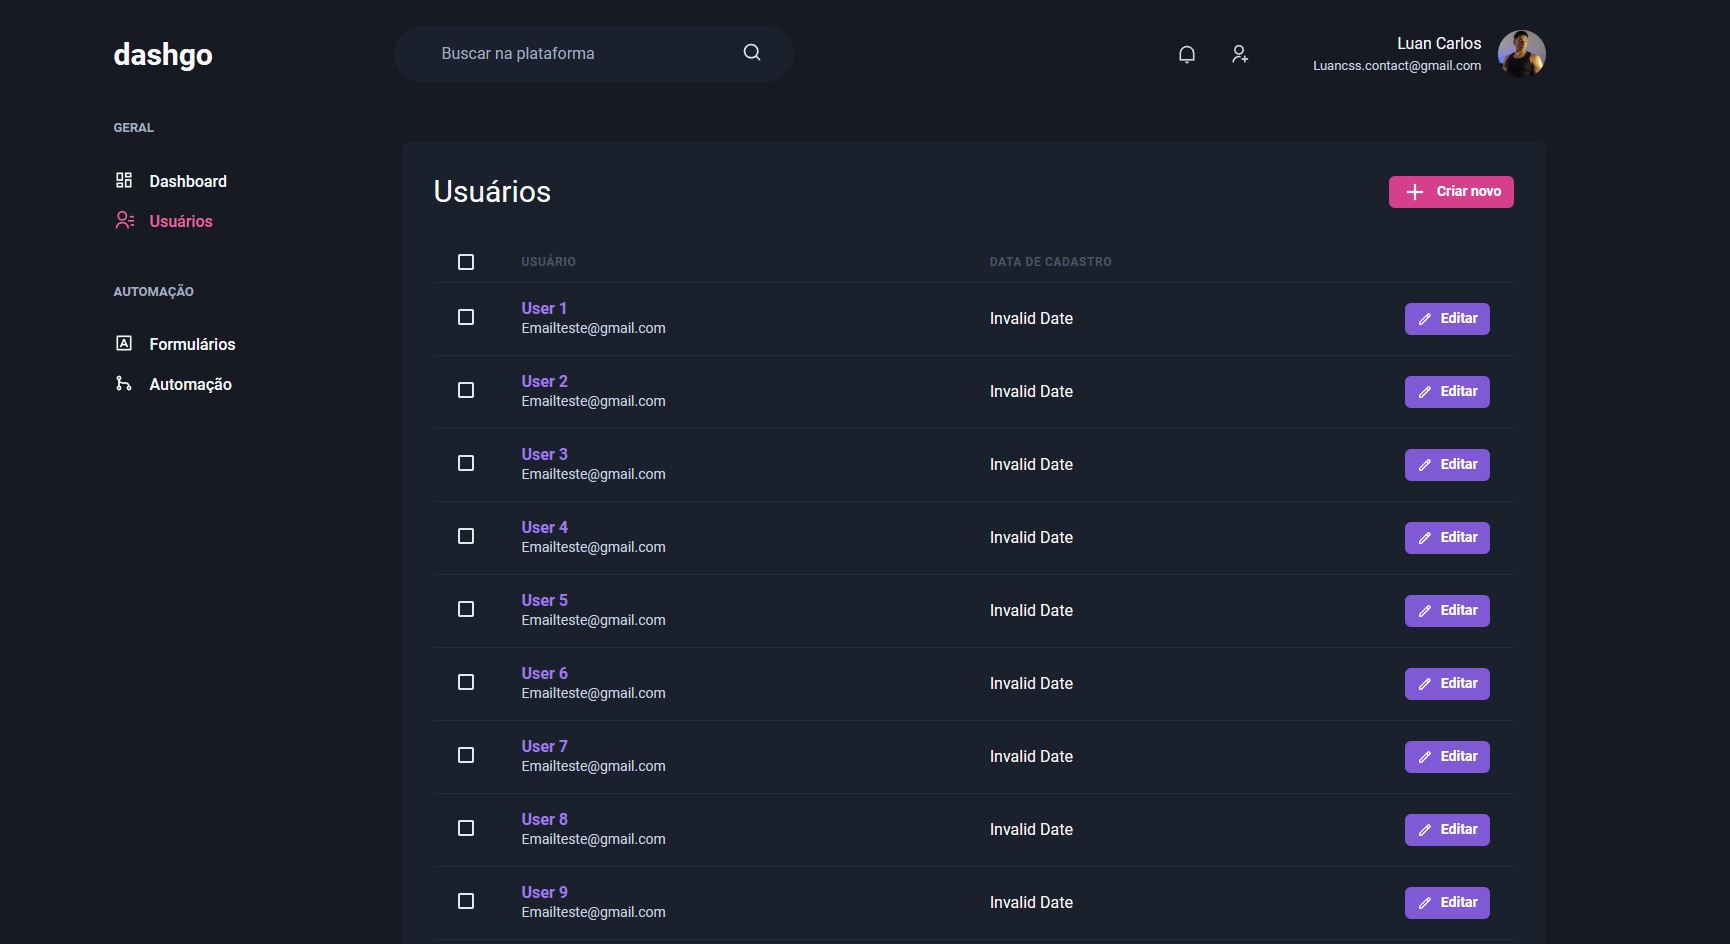Click pencil icon in User 6 row
Screen dimensions: 1730x944
(x=1425, y=684)
